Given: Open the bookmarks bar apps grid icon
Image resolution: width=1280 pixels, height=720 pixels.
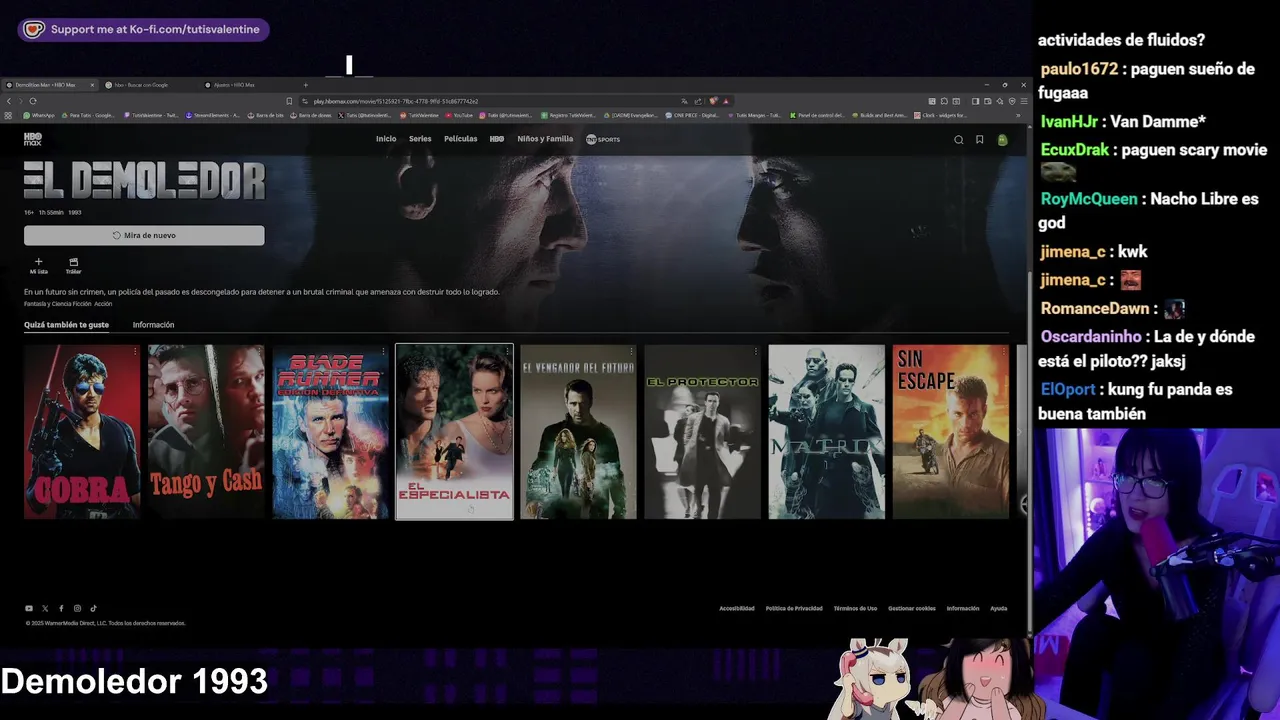Looking at the screenshot, I should point(9,115).
